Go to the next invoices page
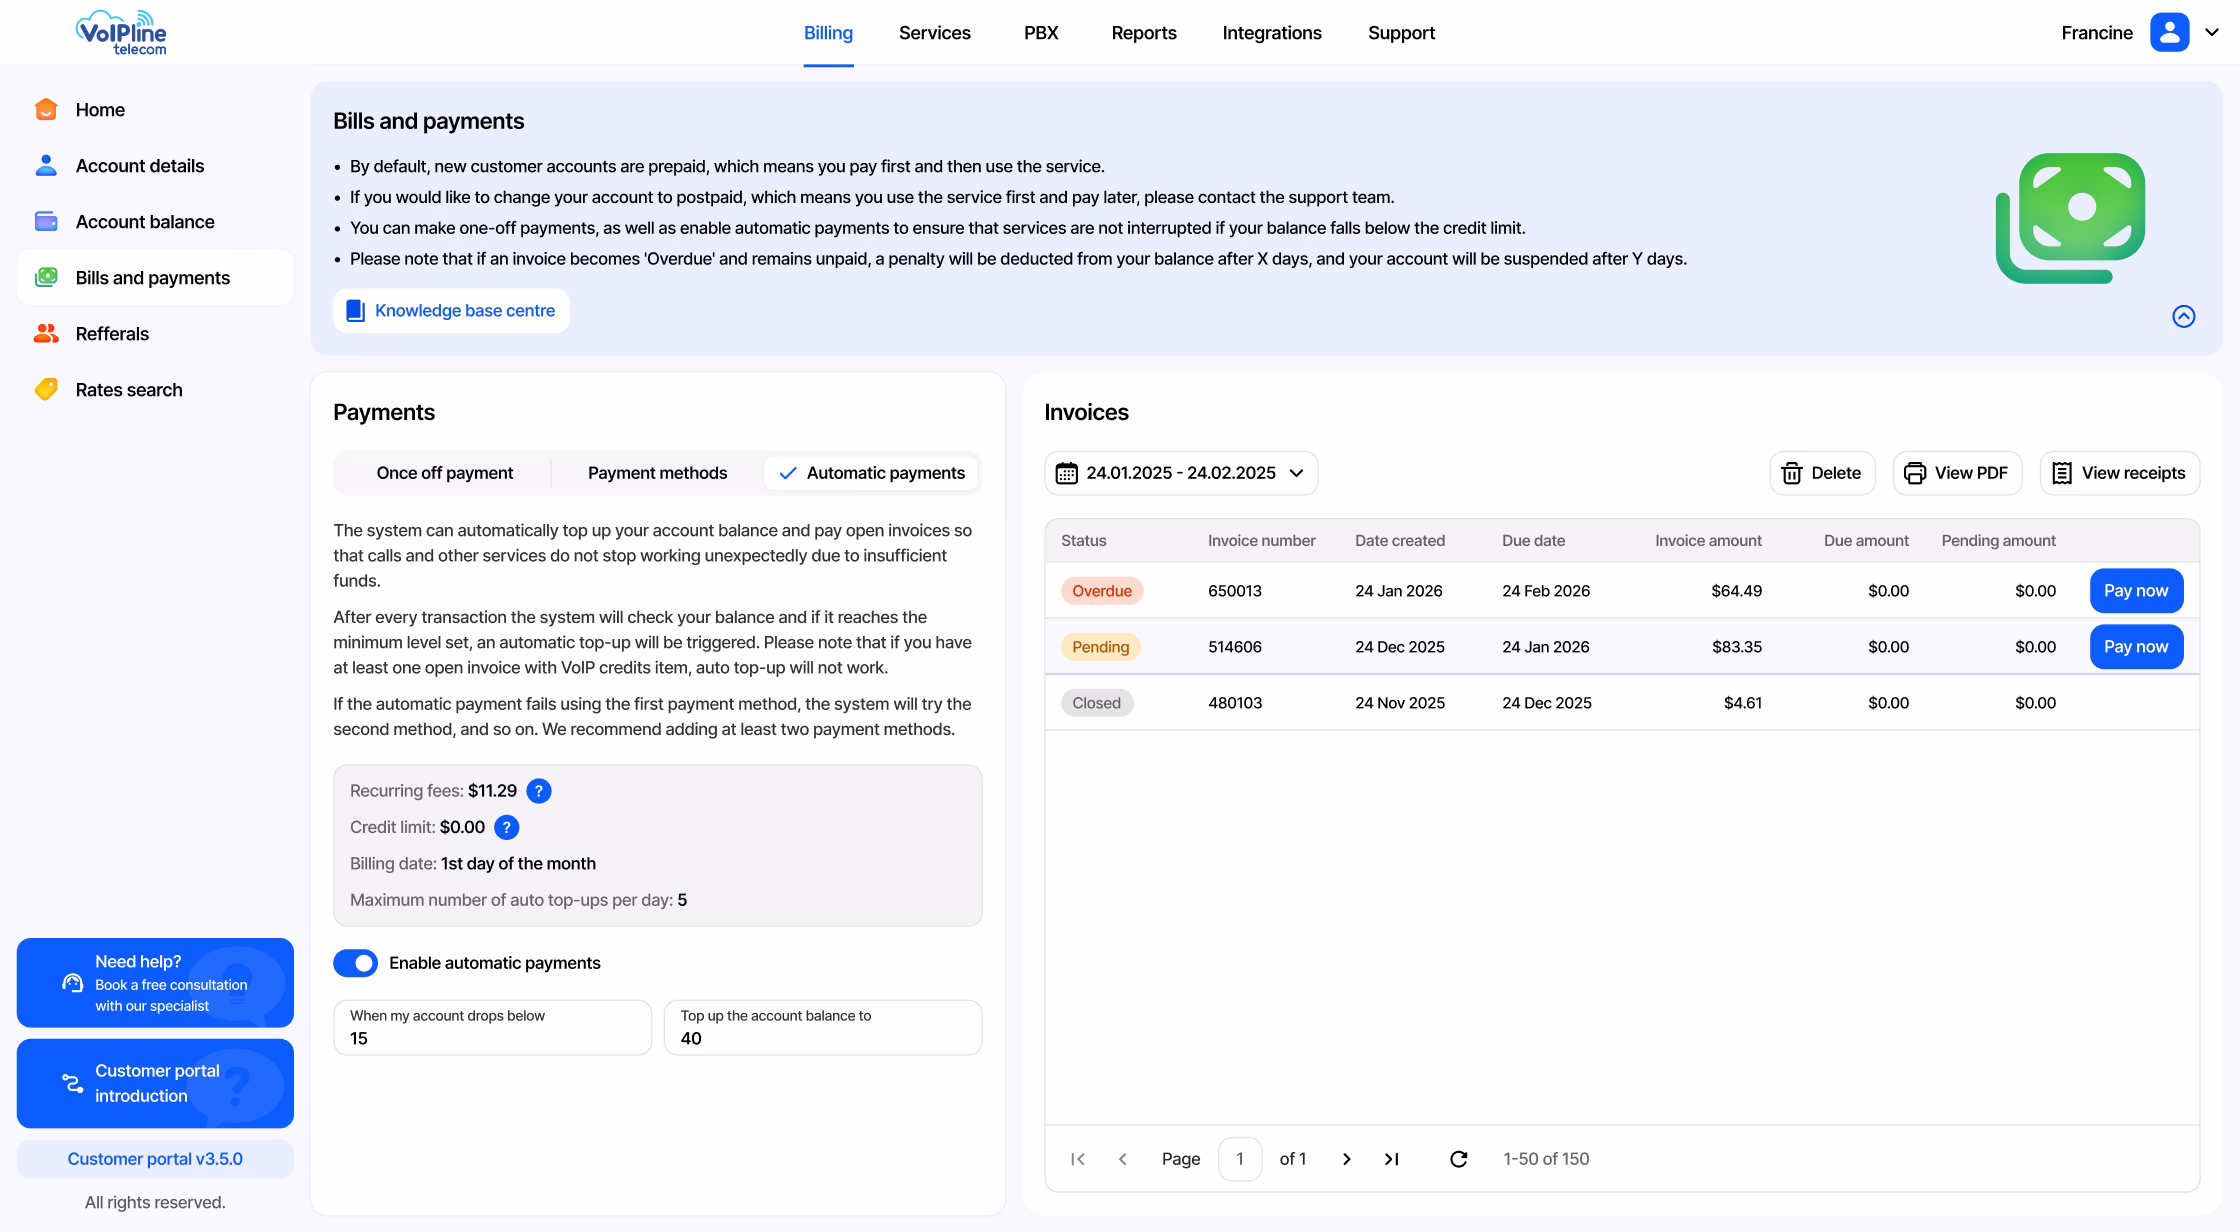Image resolution: width=2240 pixels, height=1232 pixels. pyautogui.click(x=1346, y=1159)
